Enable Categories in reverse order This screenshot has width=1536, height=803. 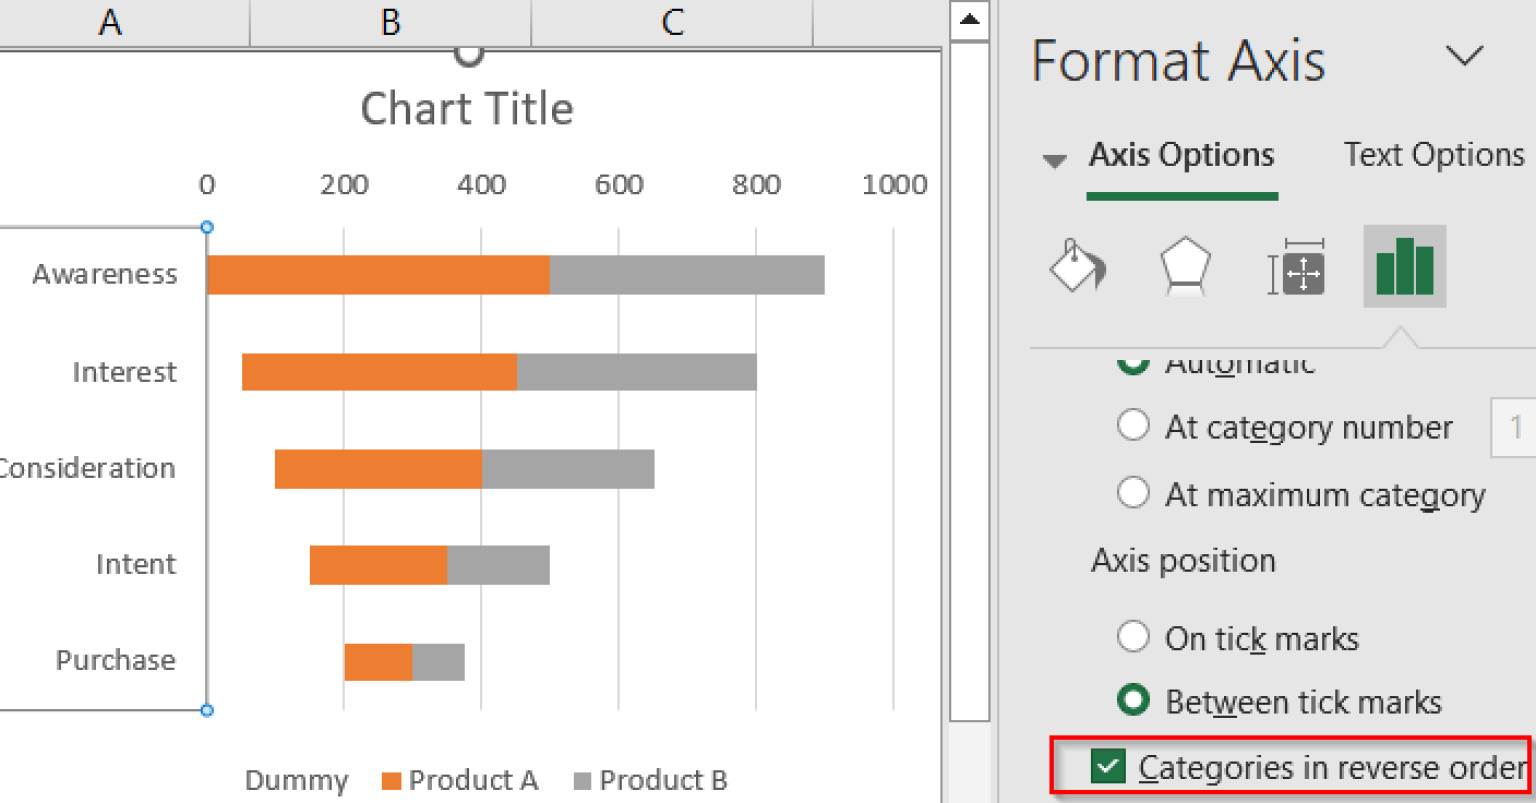pyautogui.click(x=1106, y=767)
